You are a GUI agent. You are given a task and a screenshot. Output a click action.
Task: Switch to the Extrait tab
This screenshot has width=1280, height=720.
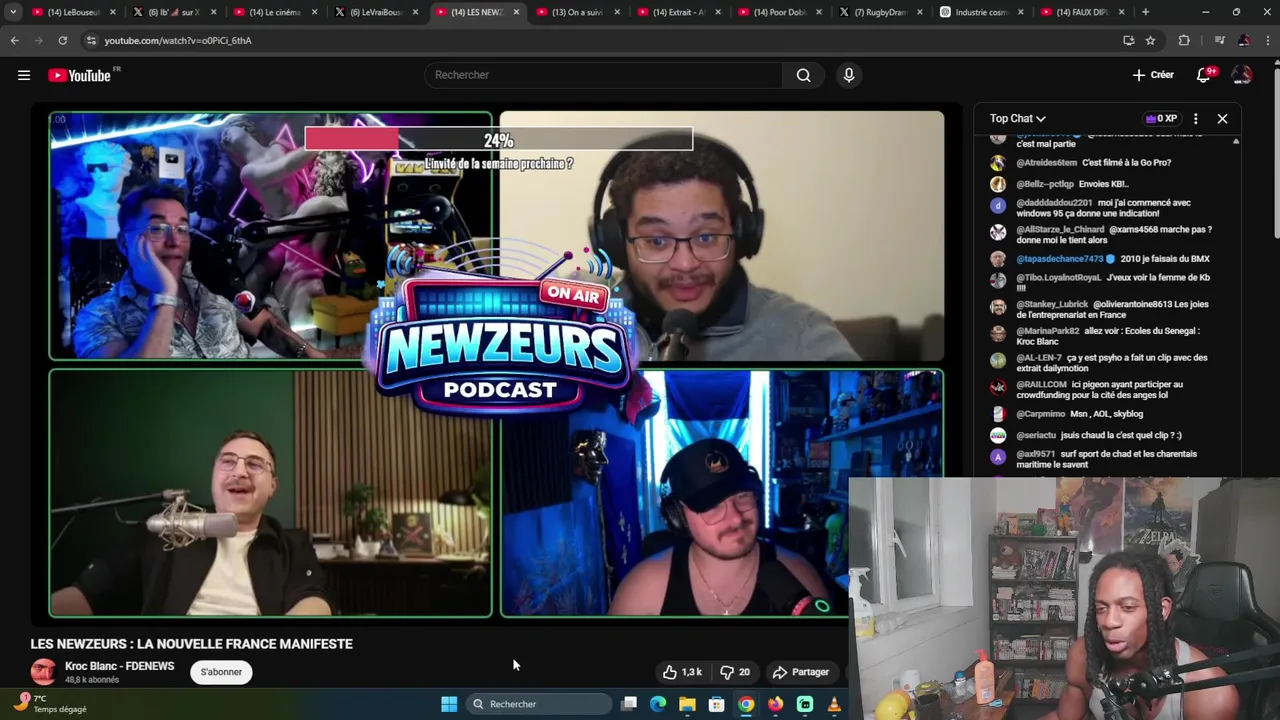(678, 12)
